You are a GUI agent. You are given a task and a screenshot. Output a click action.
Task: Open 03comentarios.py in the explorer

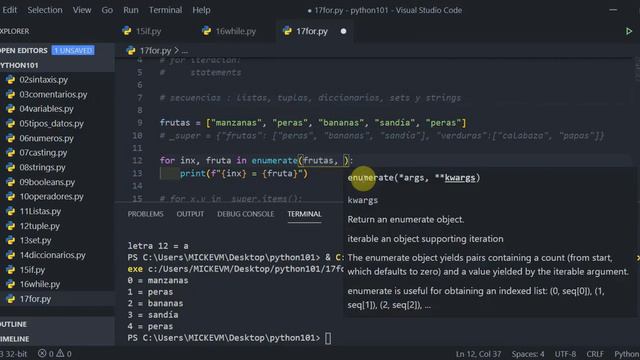click(x=53, y=94)
